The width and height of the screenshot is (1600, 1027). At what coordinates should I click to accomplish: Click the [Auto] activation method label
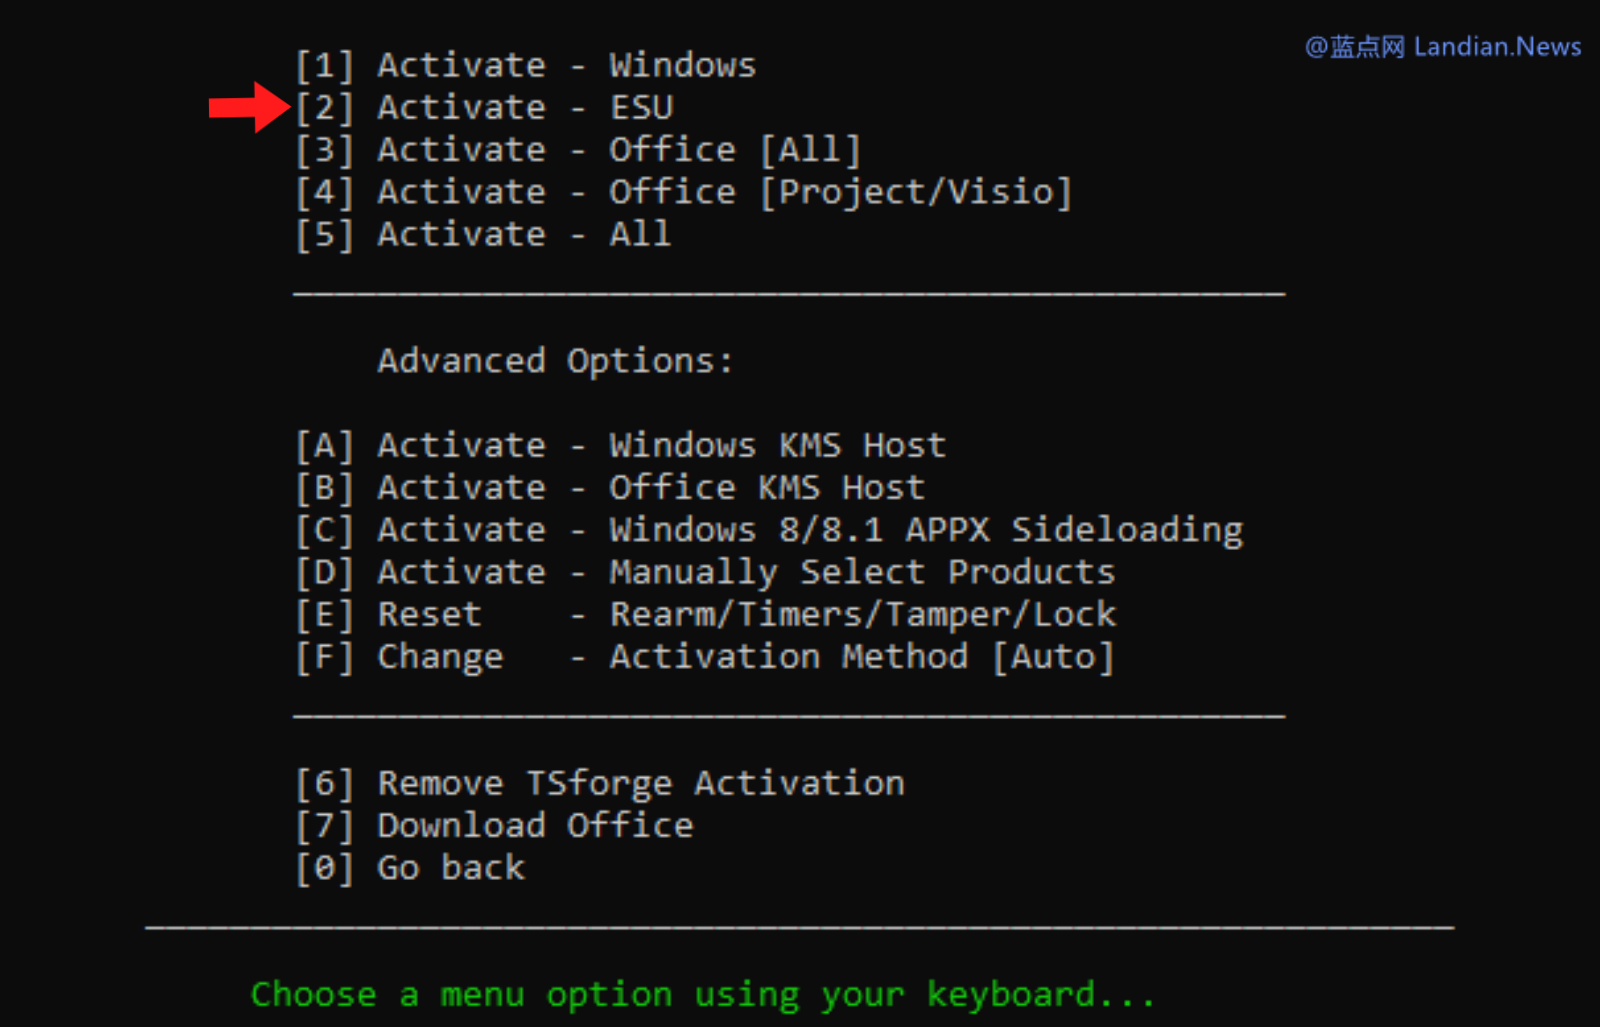(1053, 657)
